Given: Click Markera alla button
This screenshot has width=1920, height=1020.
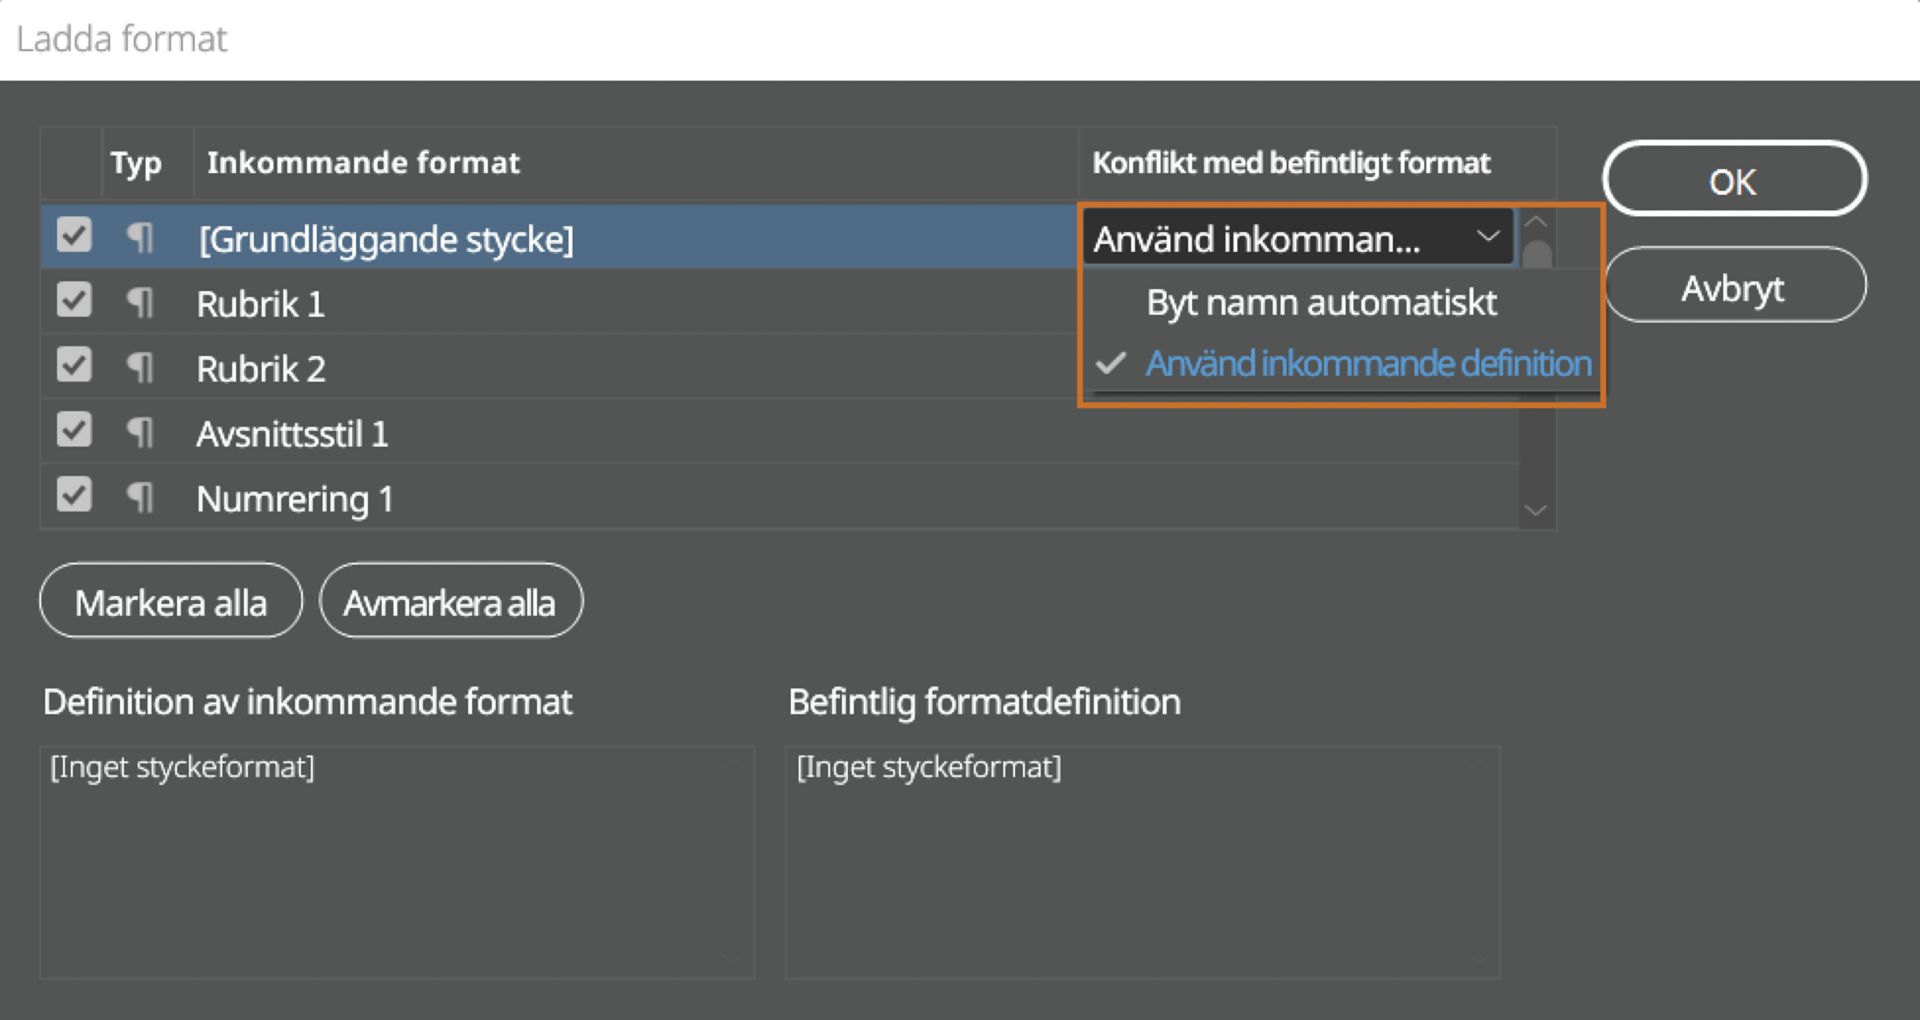Looking at the screenshot, I should [171, 603].
